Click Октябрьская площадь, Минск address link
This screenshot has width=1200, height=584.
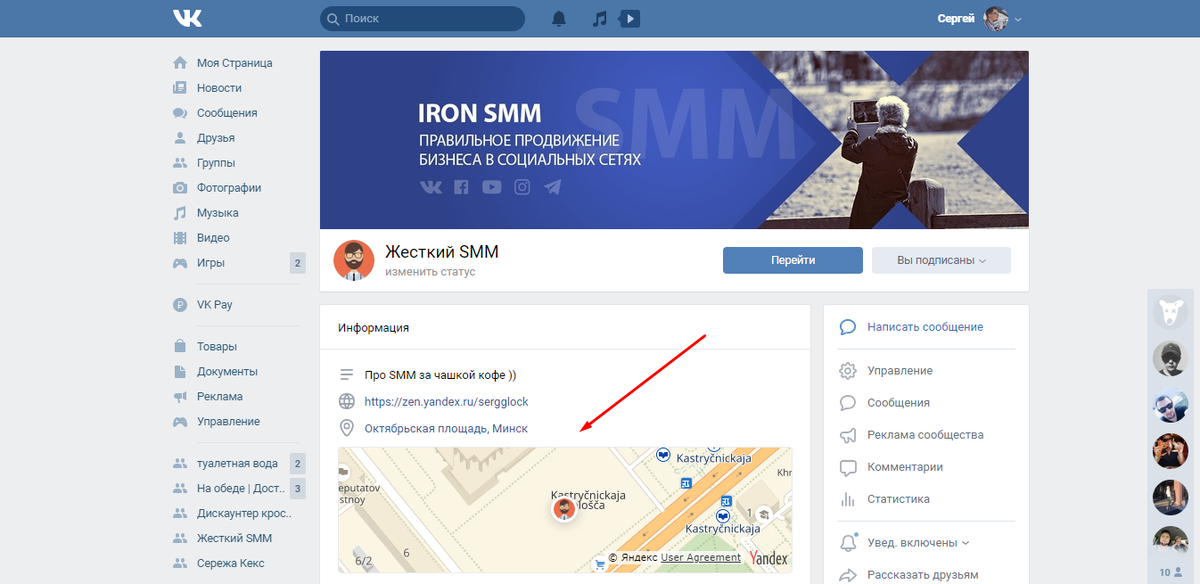[446, 428]
